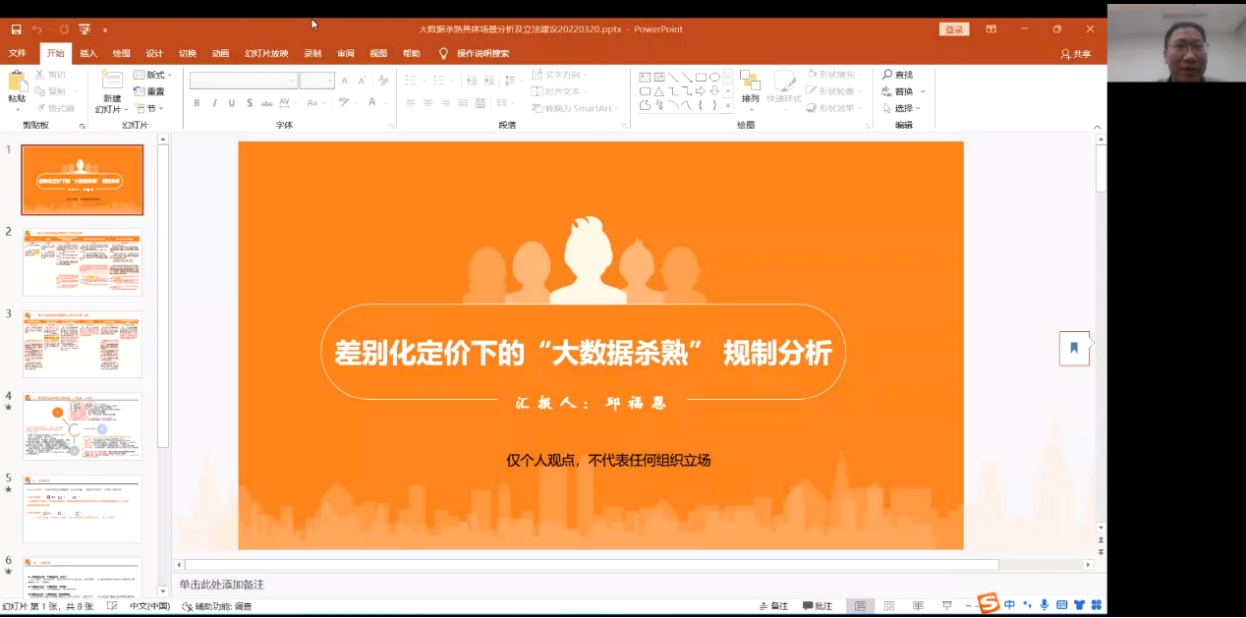Toggle the Notes (备注) pane in status bar
1246x618 pixels.
(774, 606)
